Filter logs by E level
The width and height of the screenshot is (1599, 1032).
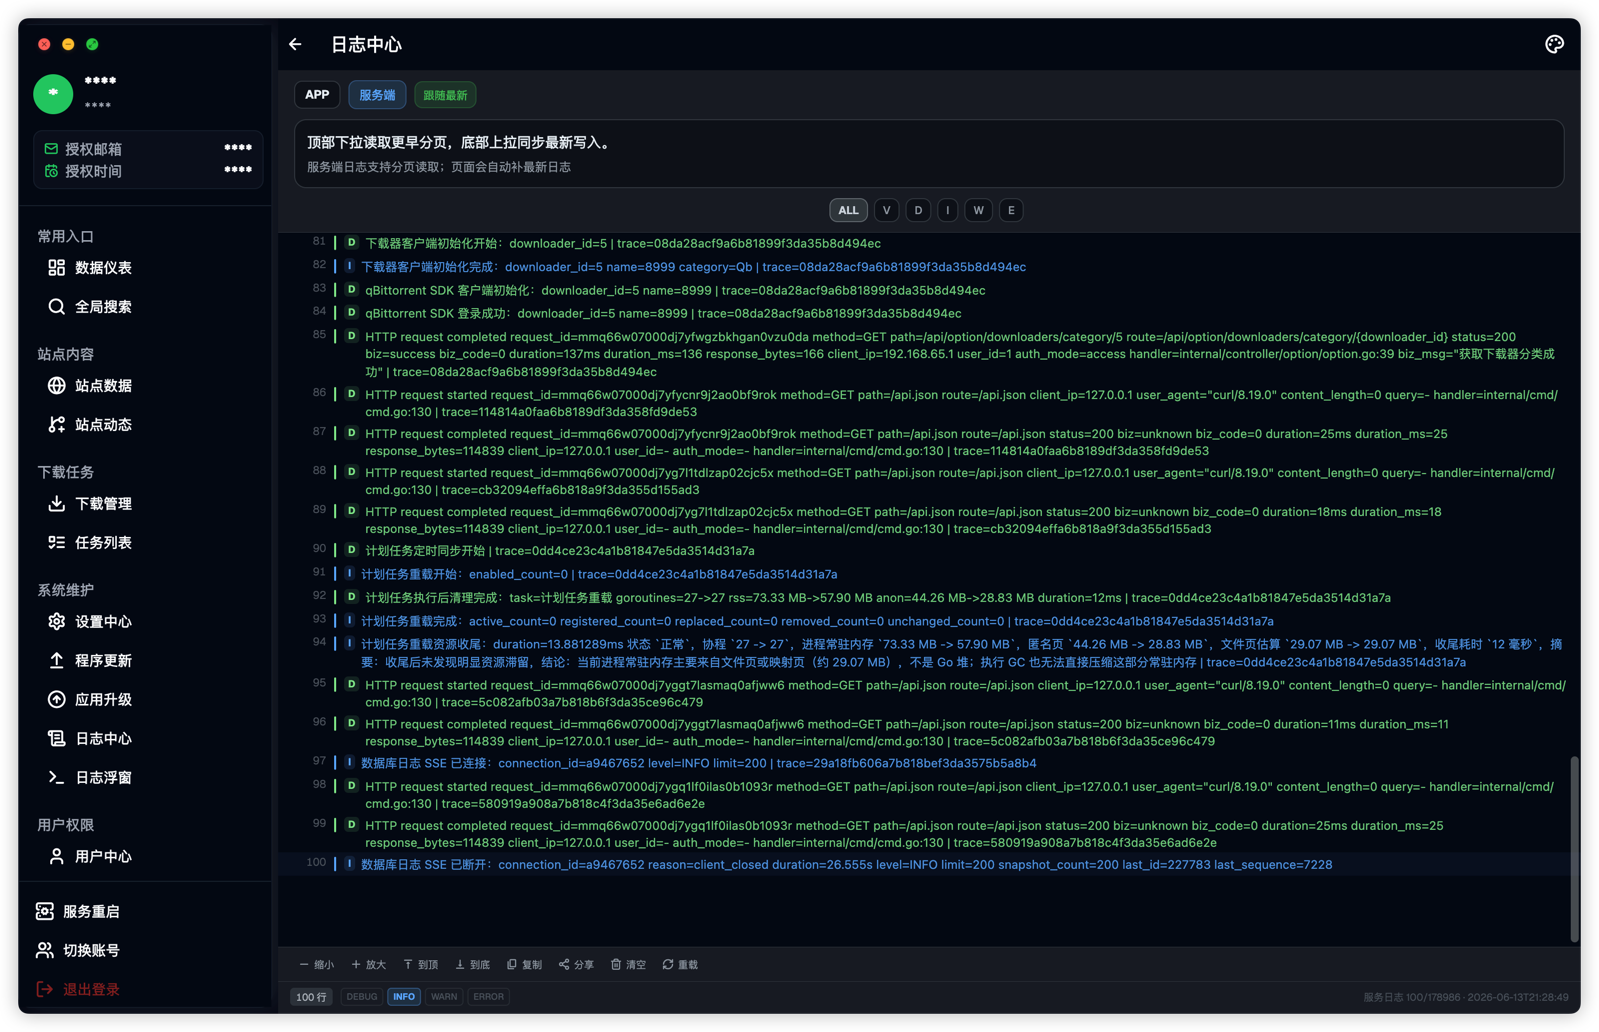1011,210
